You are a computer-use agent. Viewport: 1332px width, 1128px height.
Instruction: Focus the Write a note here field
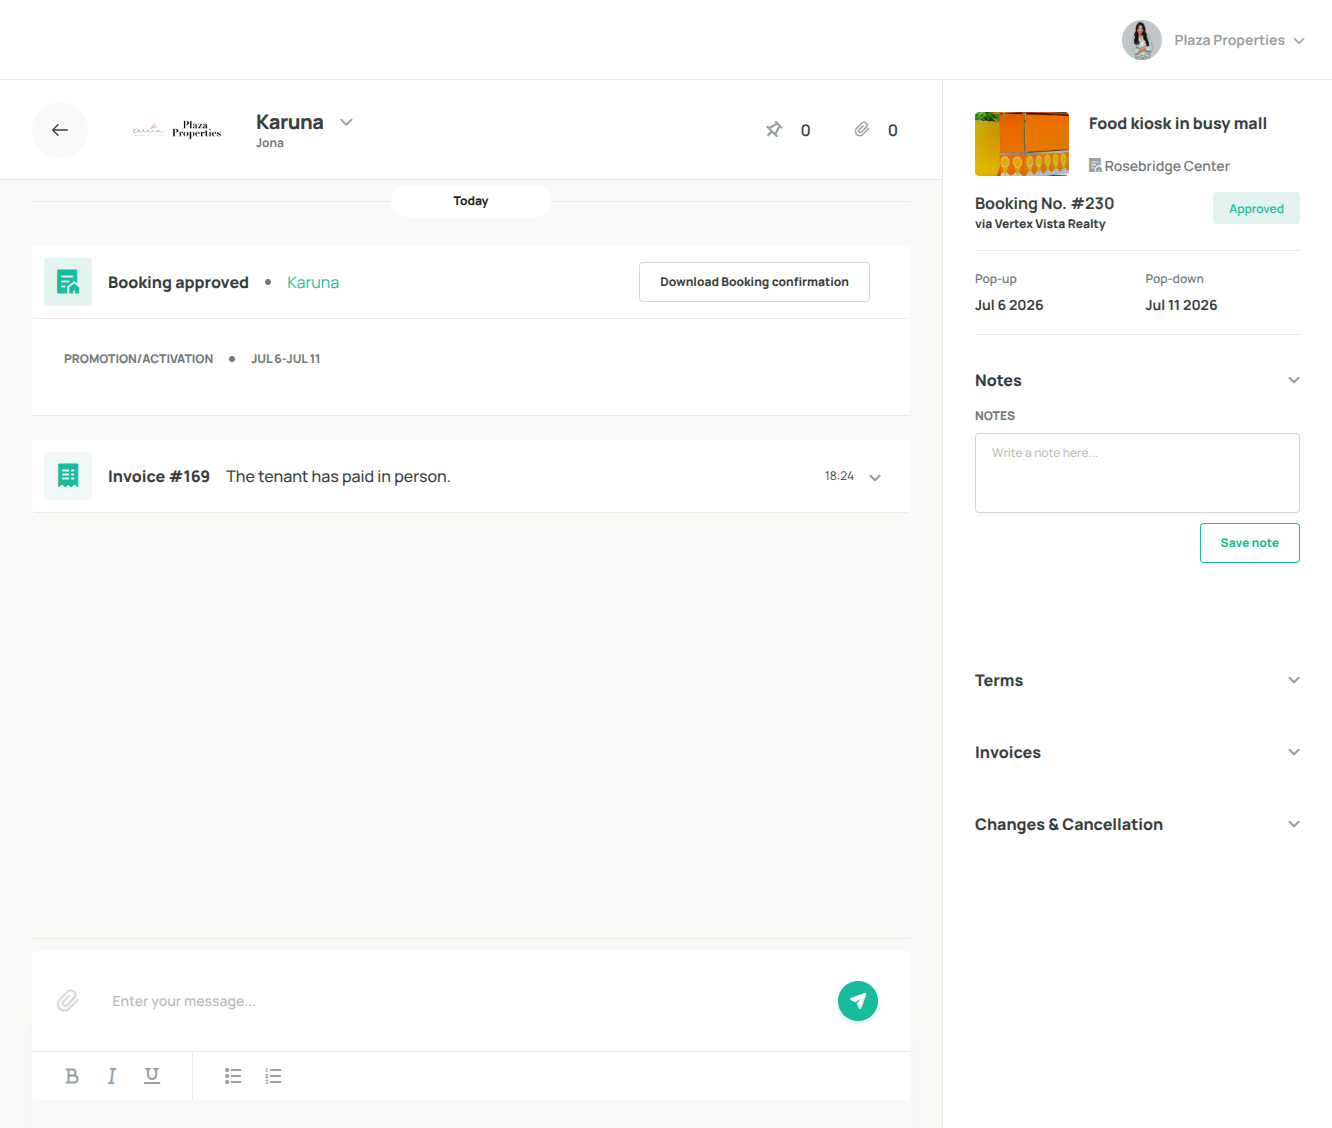1137,473
